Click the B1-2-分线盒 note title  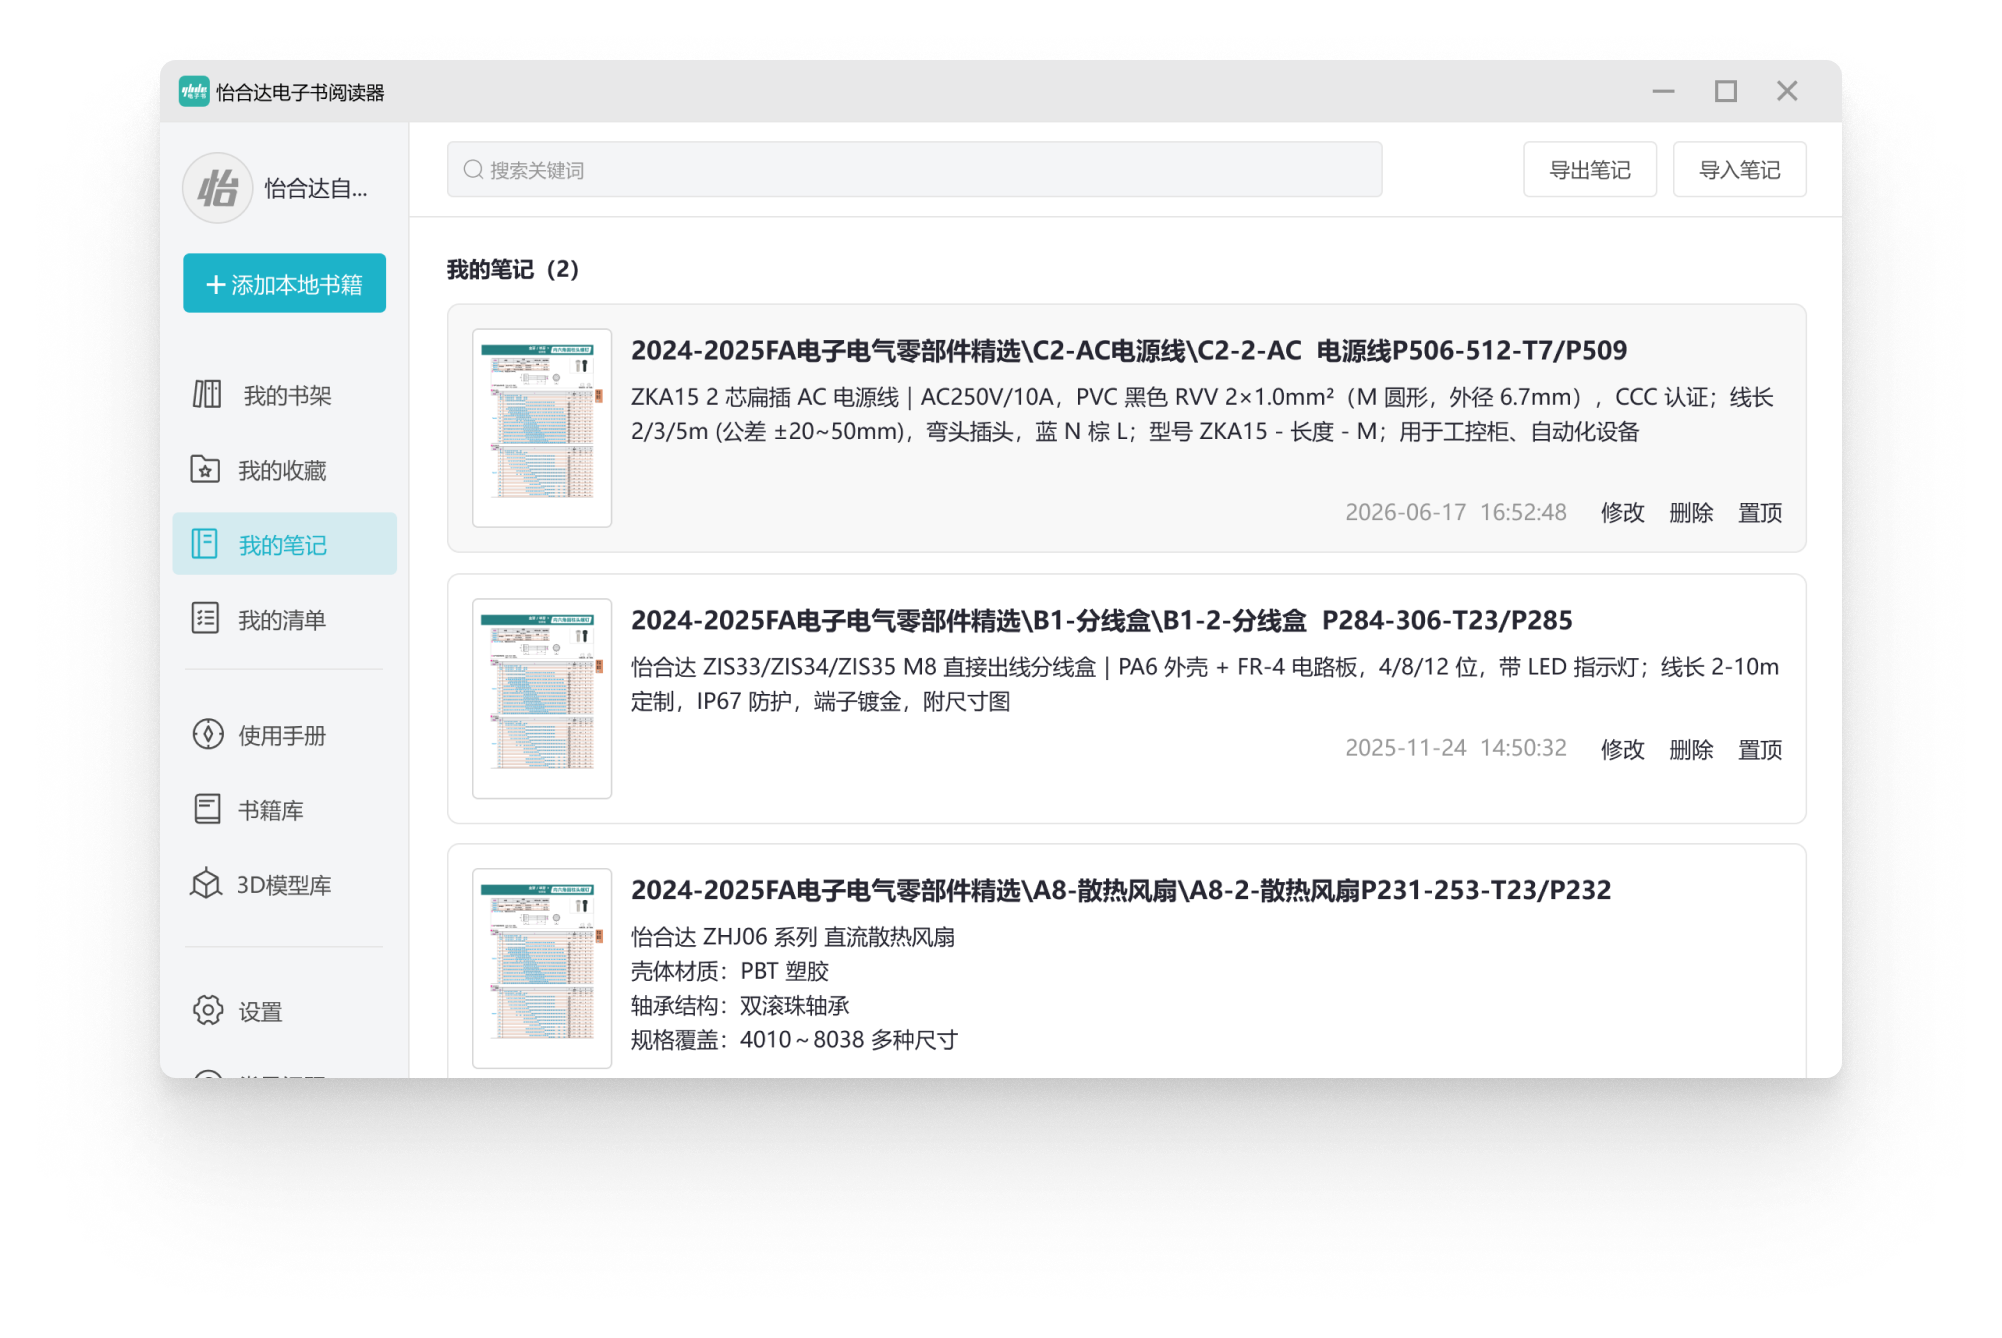1102,621
